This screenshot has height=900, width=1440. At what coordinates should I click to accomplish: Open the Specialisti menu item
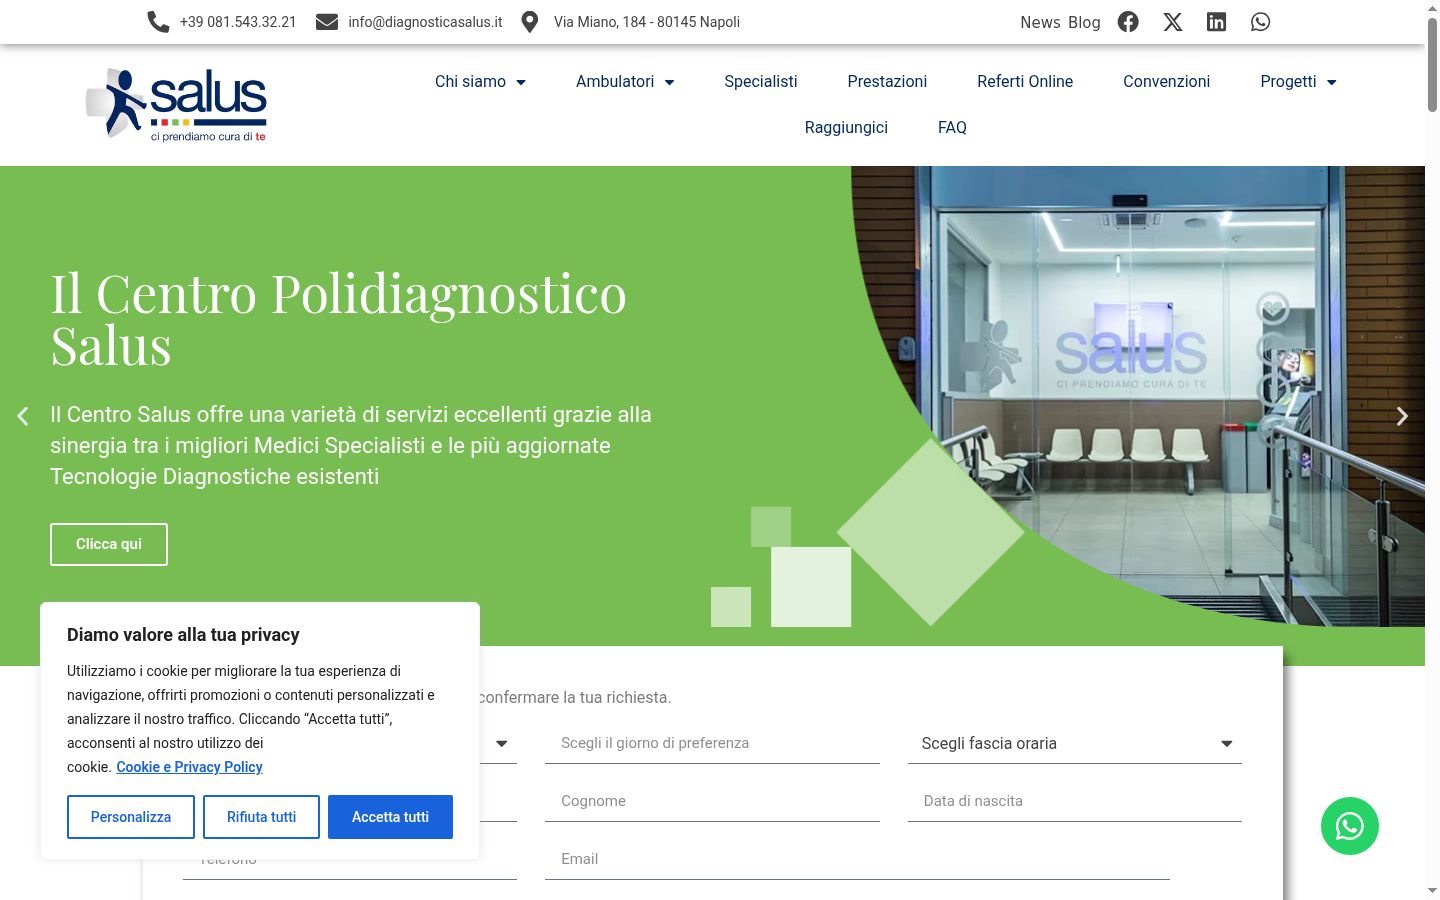click(x=761, y=82)
